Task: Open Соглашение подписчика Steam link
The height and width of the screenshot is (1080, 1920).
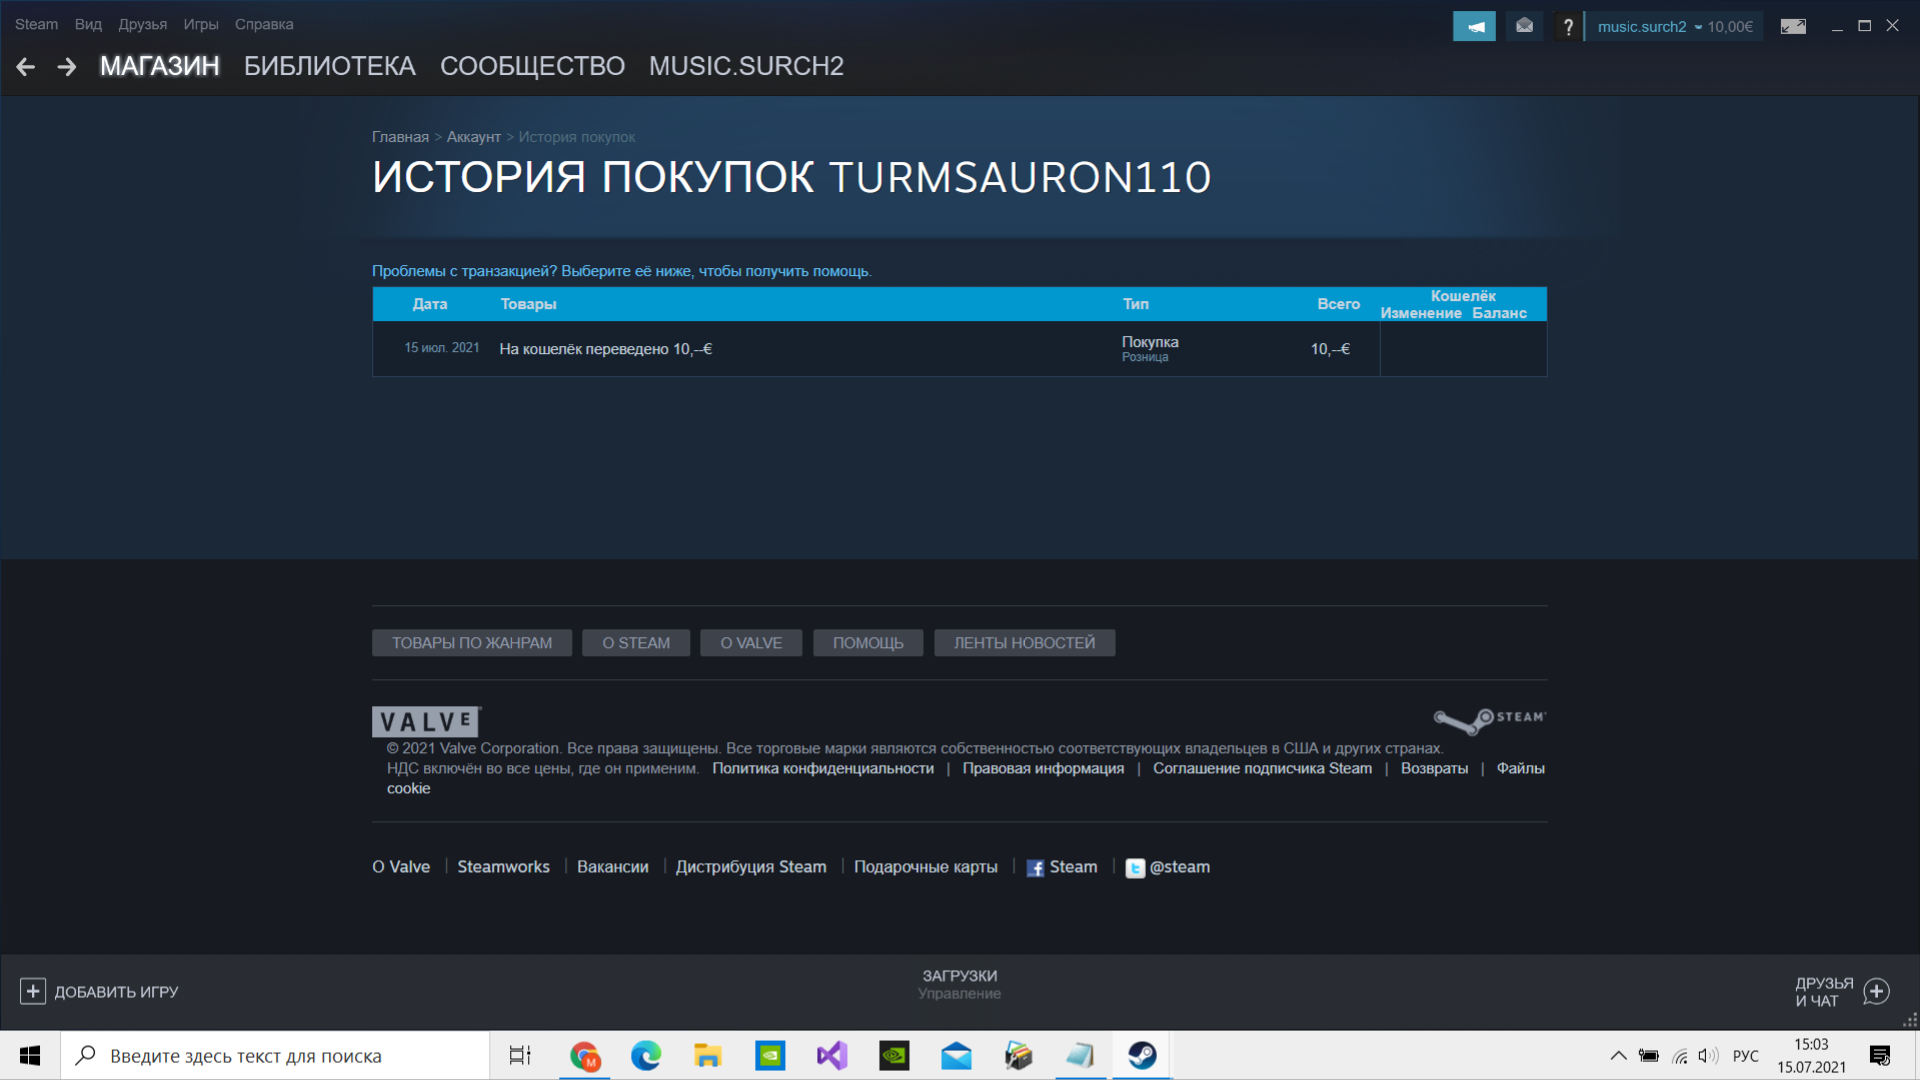Action: (1262, 768)
